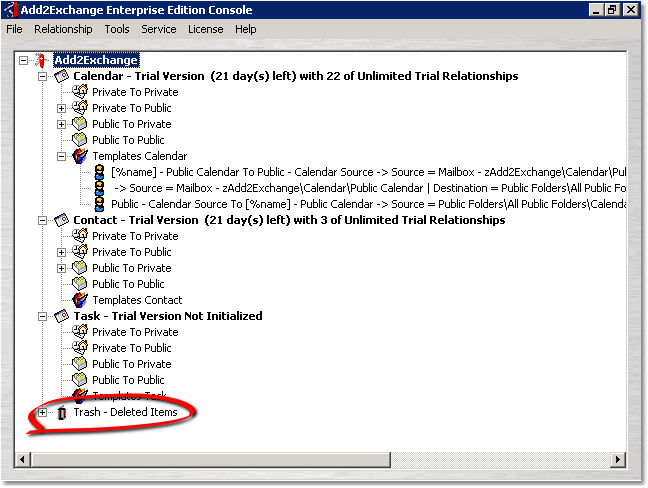Collapse the Contact Trial Version node
The width and height of the screenshot is (648, 488).
(42, 220)
